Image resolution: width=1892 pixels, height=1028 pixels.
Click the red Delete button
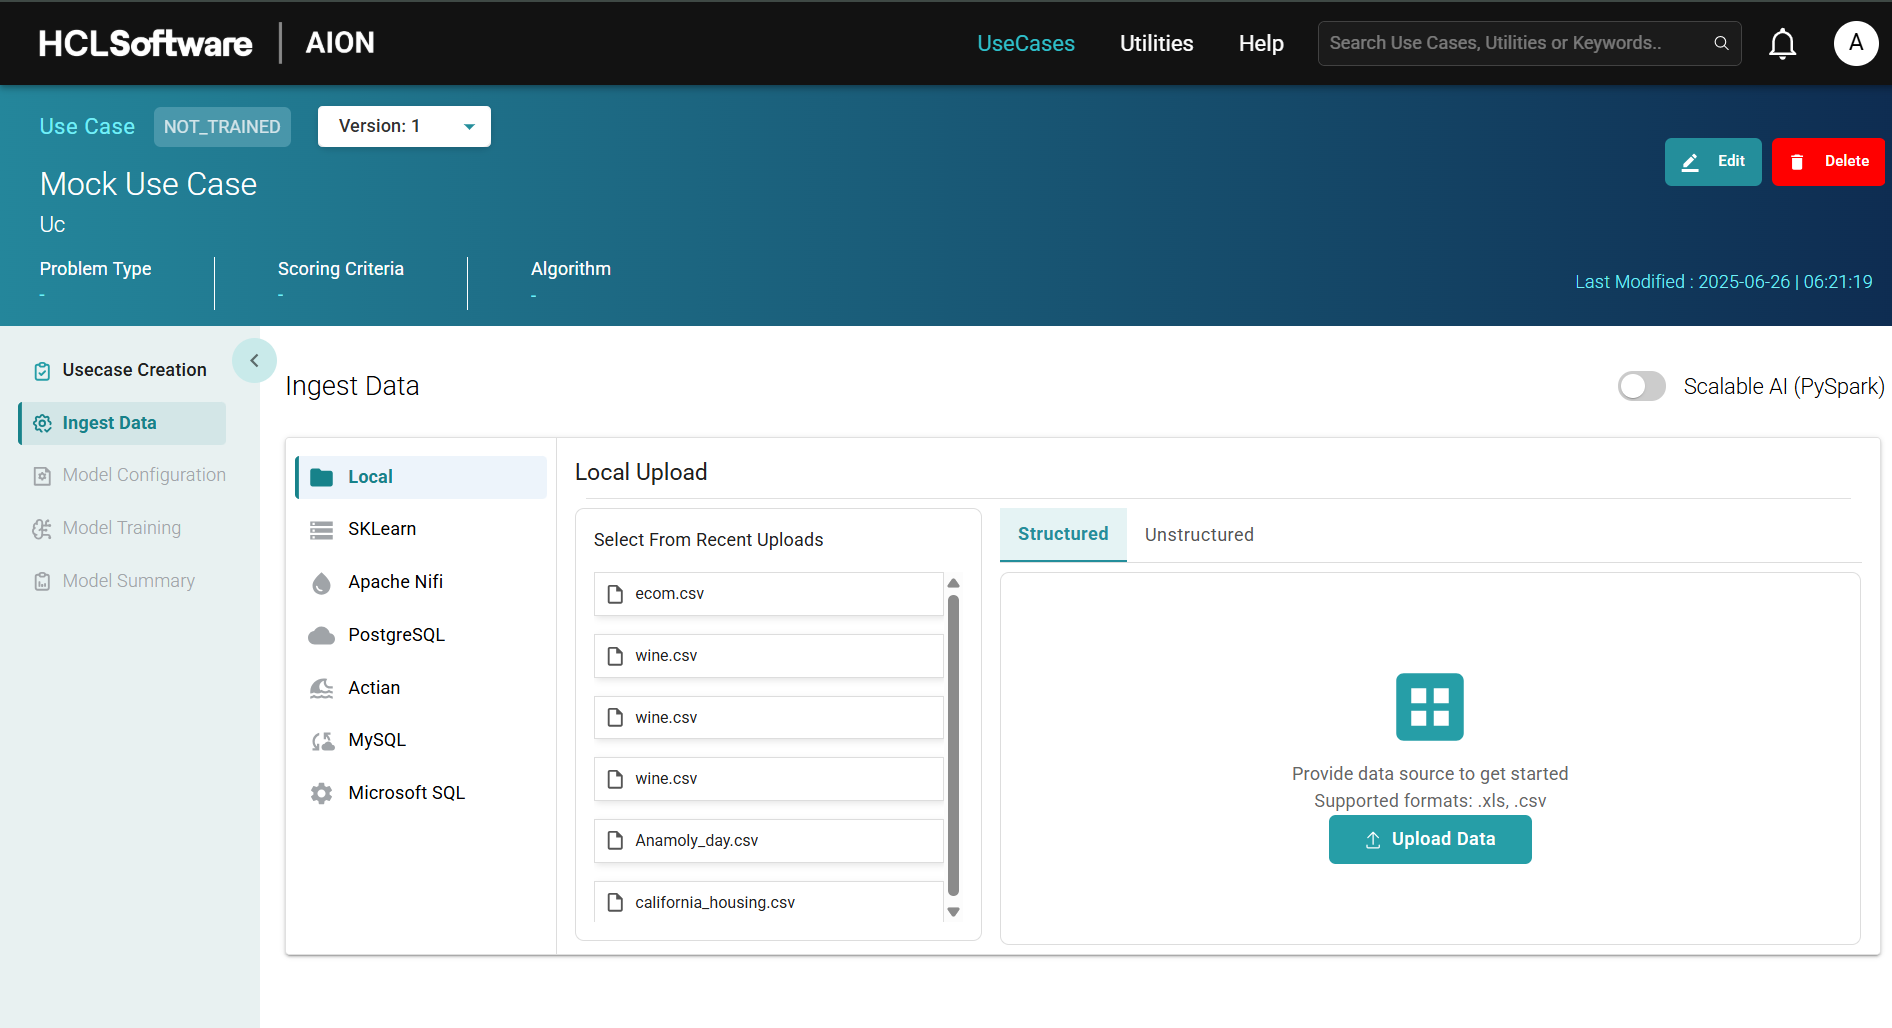click(1827, 161)
